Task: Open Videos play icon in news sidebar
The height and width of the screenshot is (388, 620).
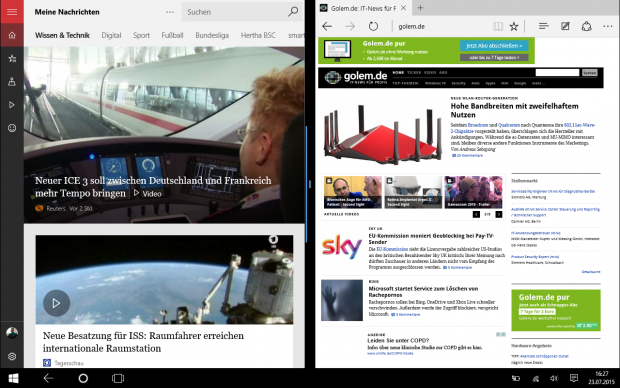Action: click(x=12, y=105)
